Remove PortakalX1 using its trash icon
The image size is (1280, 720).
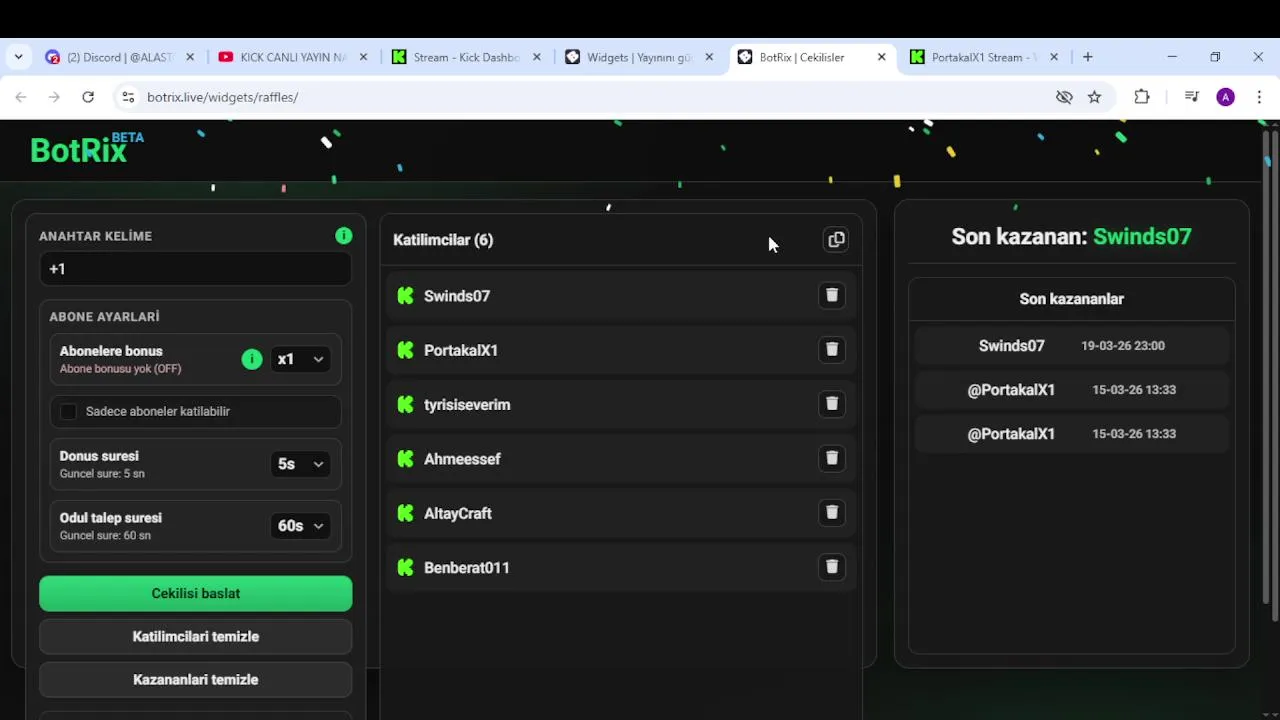831,349
